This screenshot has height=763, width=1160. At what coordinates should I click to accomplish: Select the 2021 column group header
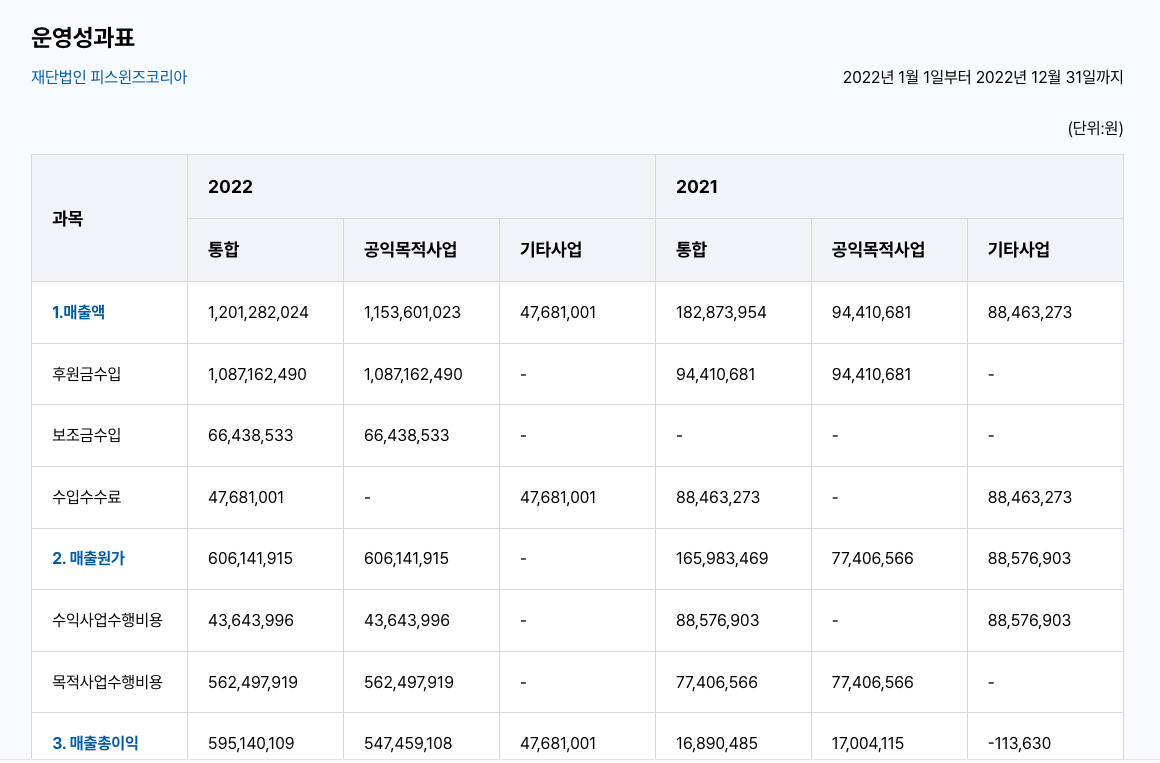697,187
